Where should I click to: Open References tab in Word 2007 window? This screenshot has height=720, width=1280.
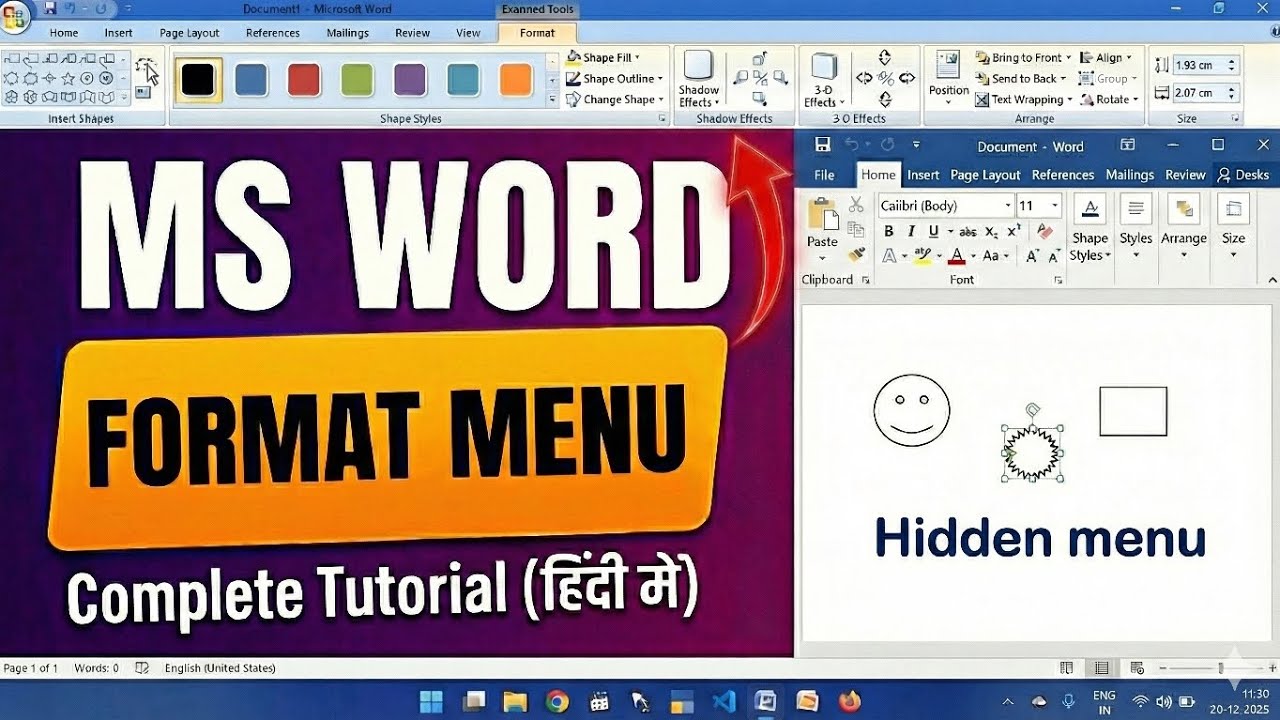273,33
